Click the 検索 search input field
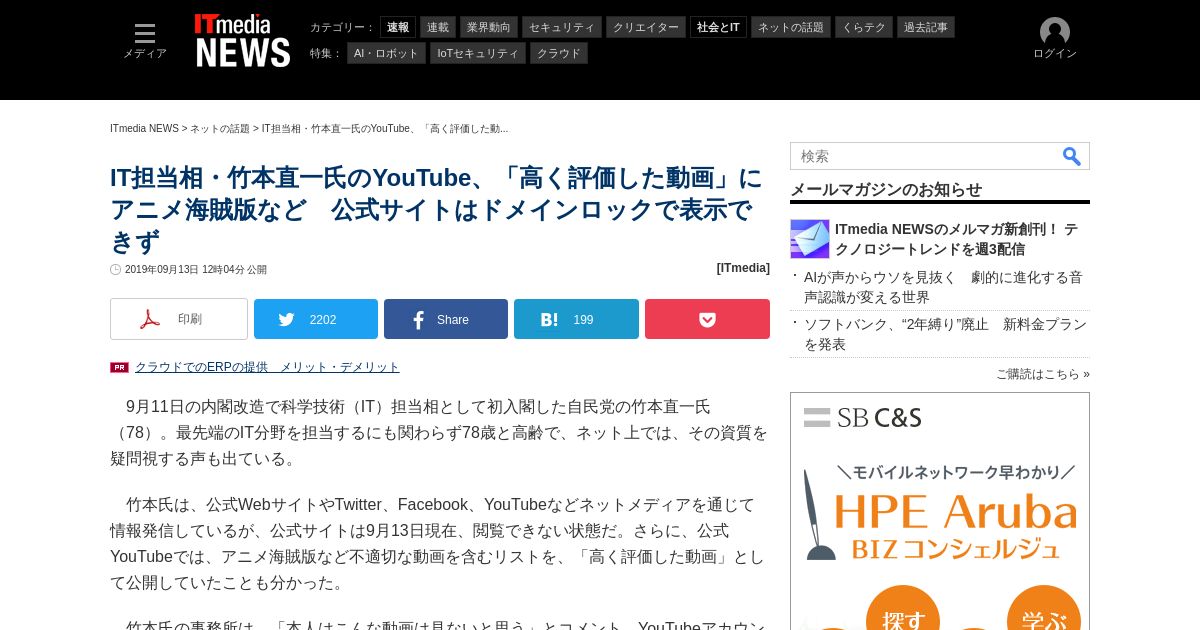The height and width of the screenshot is (630, 1200). [925, 156]
